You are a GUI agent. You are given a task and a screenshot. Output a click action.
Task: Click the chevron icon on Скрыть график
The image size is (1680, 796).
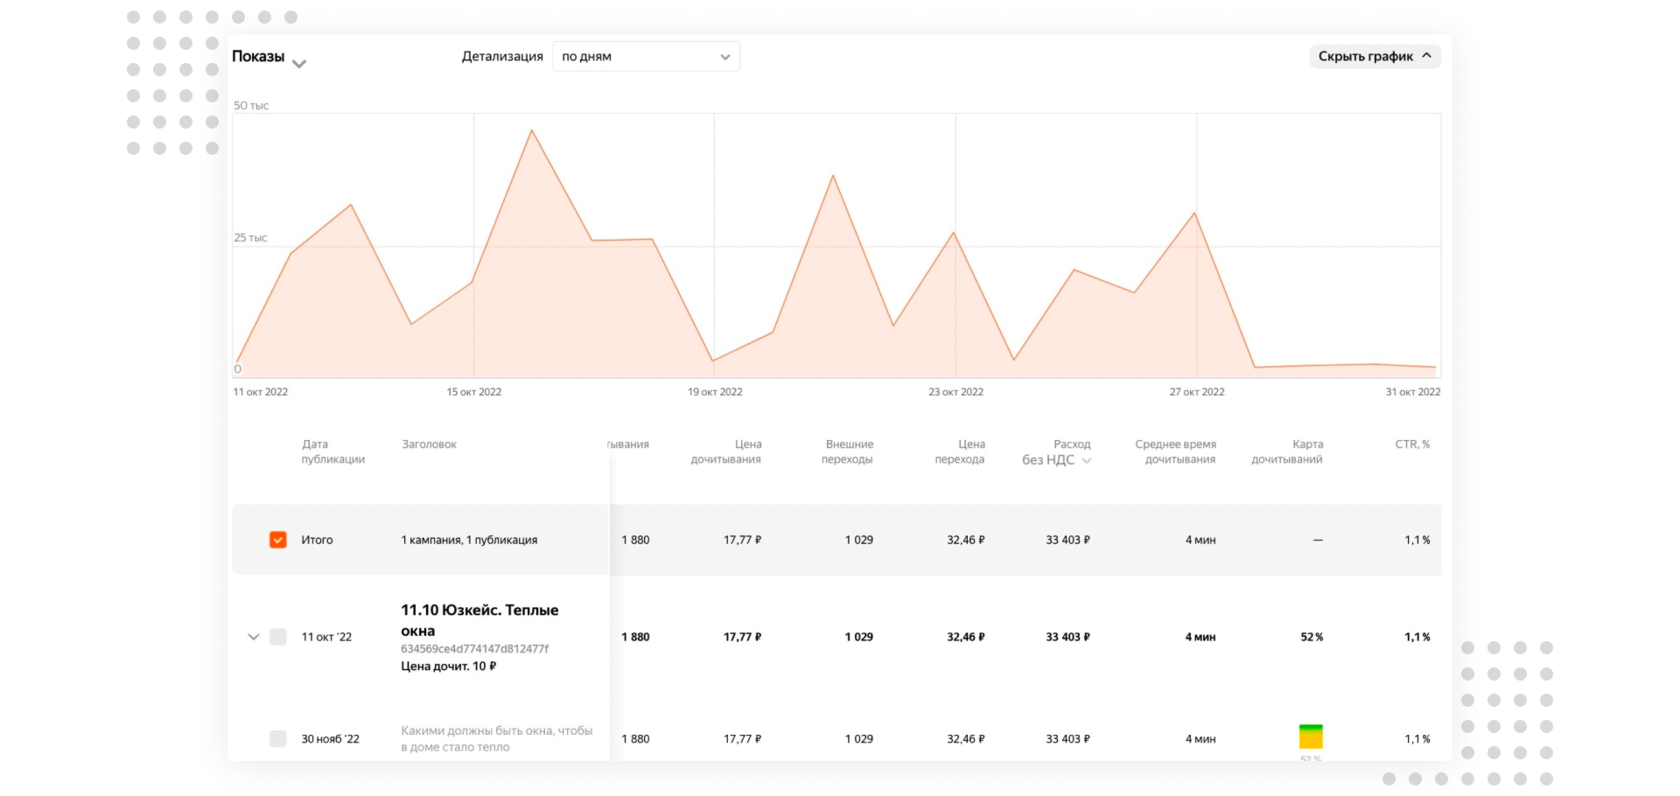click(x=1427, y=56)
